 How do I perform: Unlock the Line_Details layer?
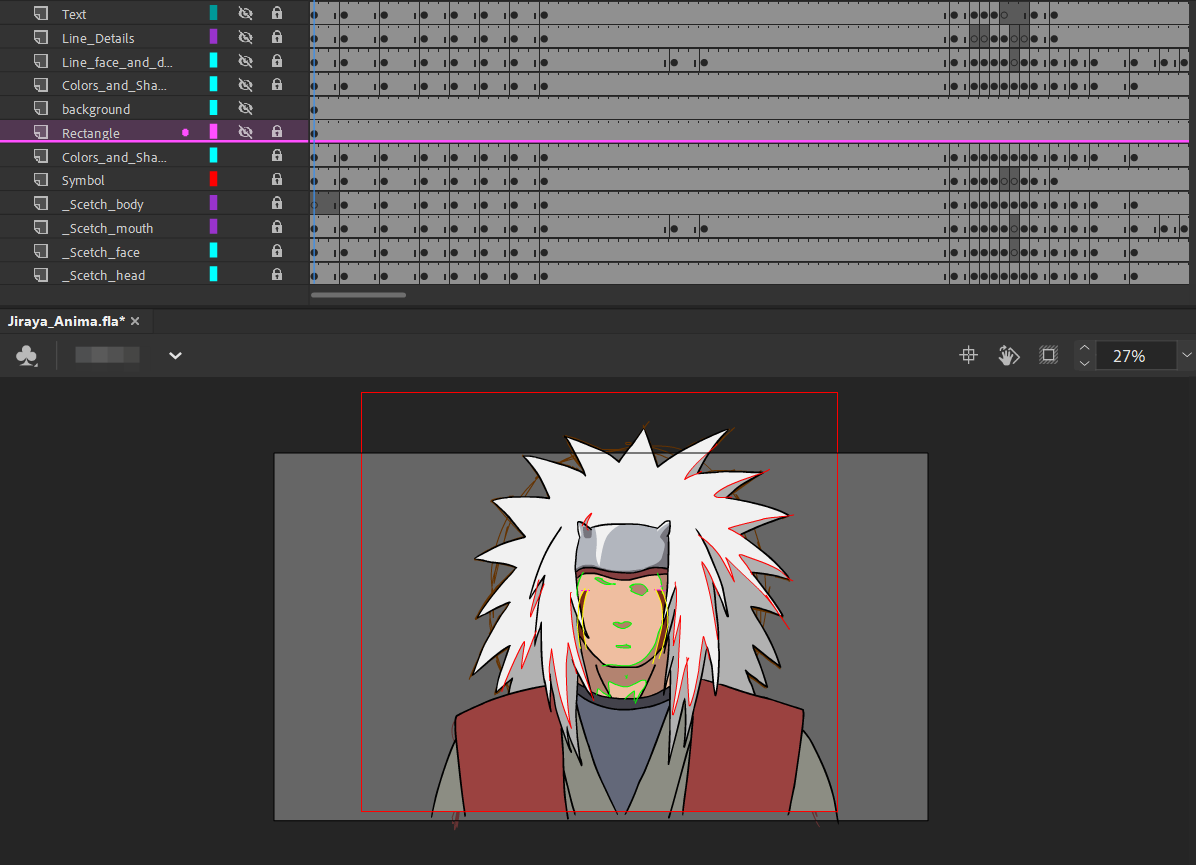tap(277, 37)
